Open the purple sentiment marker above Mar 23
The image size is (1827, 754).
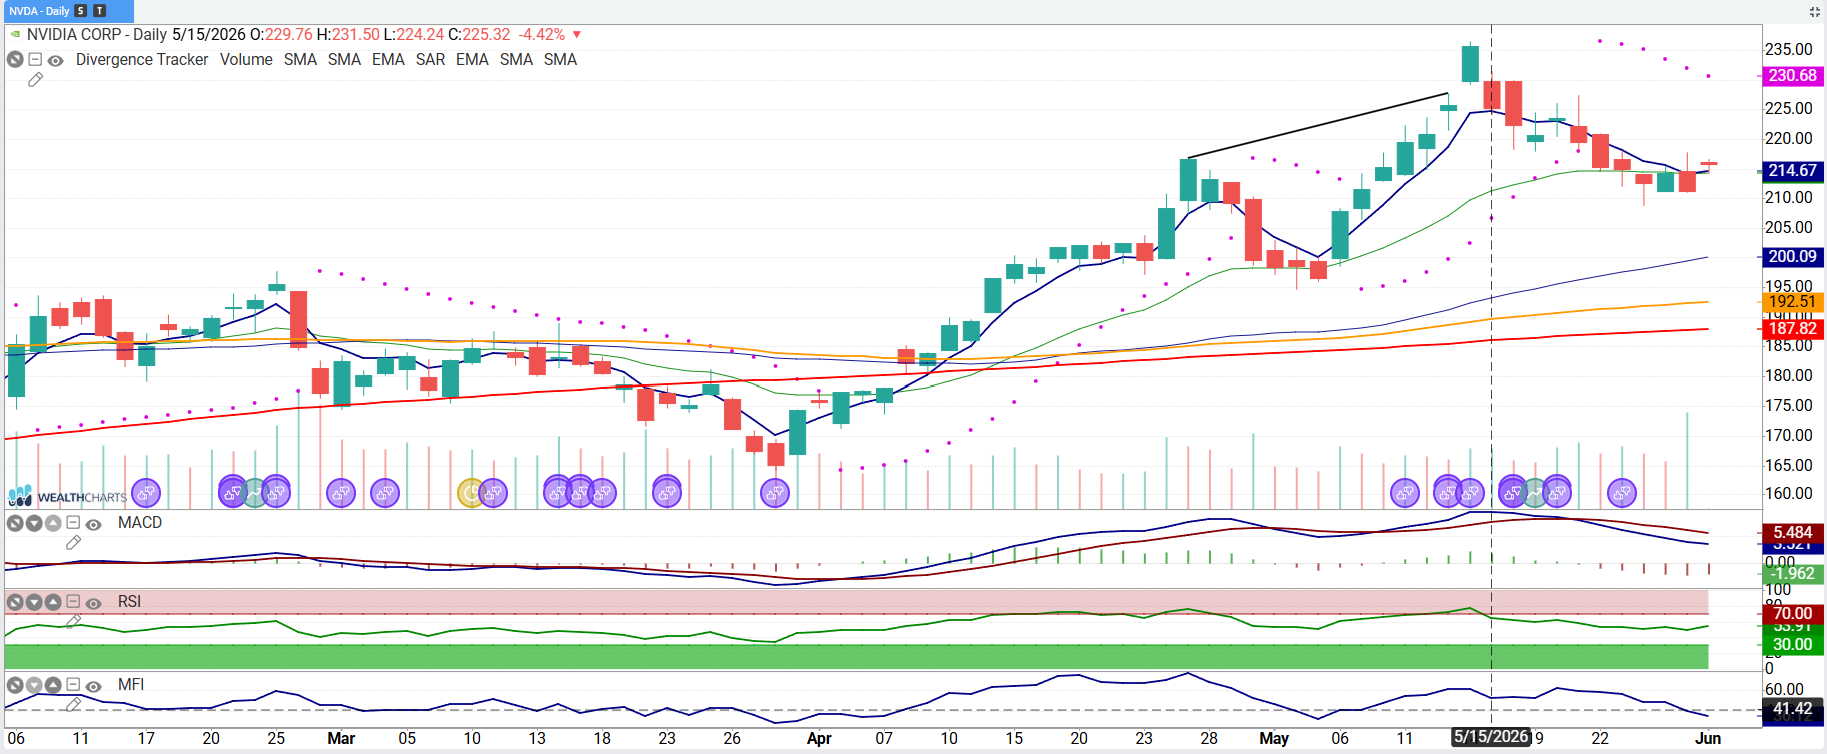667,493
